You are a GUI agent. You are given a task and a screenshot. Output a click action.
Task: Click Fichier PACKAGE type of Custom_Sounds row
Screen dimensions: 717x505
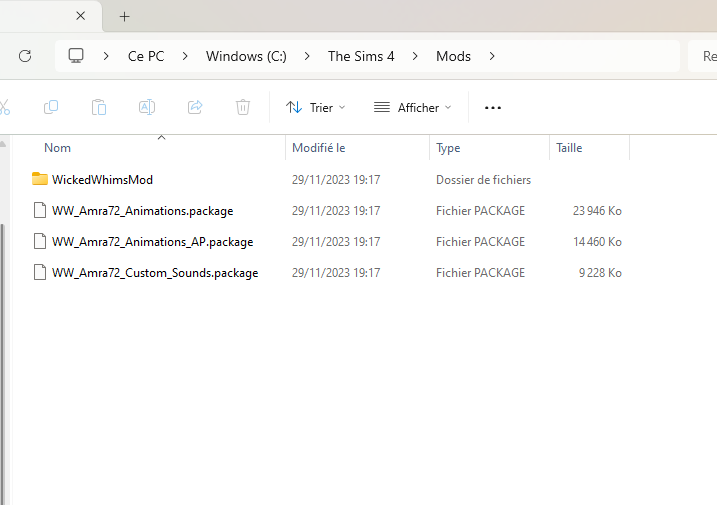click(480, 273)
